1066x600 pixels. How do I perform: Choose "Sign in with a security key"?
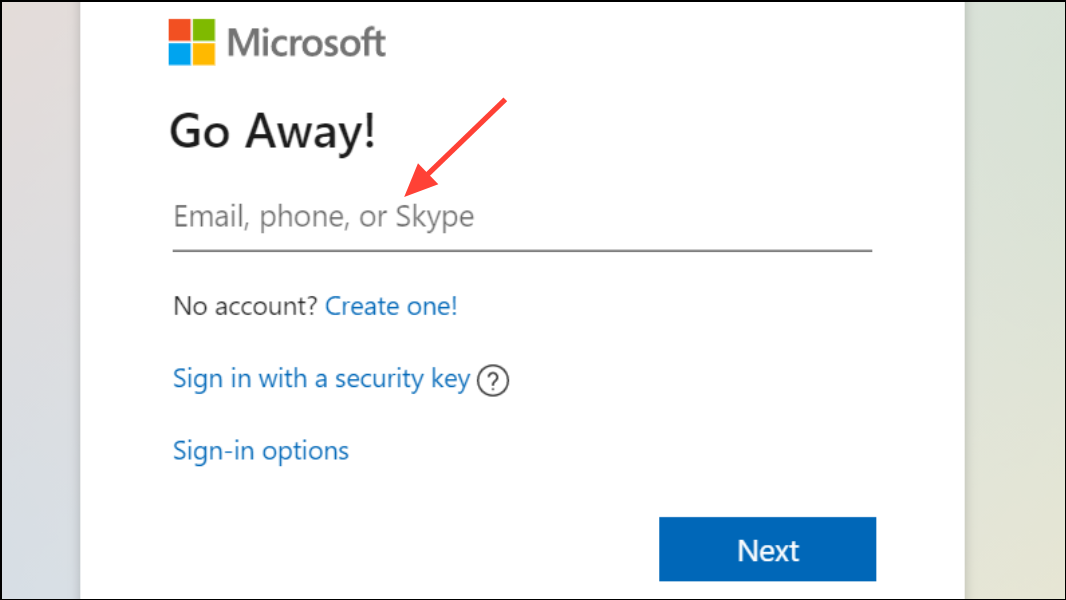tap(322, 378)
